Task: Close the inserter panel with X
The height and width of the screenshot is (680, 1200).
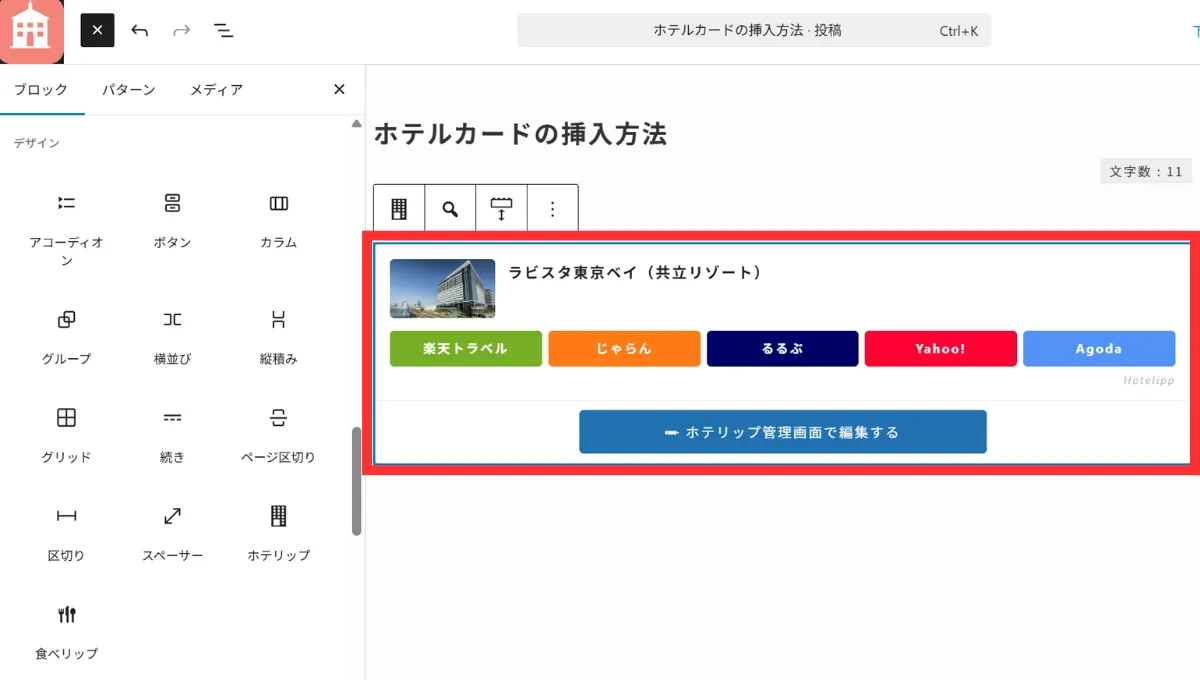Action: [339, 89]
